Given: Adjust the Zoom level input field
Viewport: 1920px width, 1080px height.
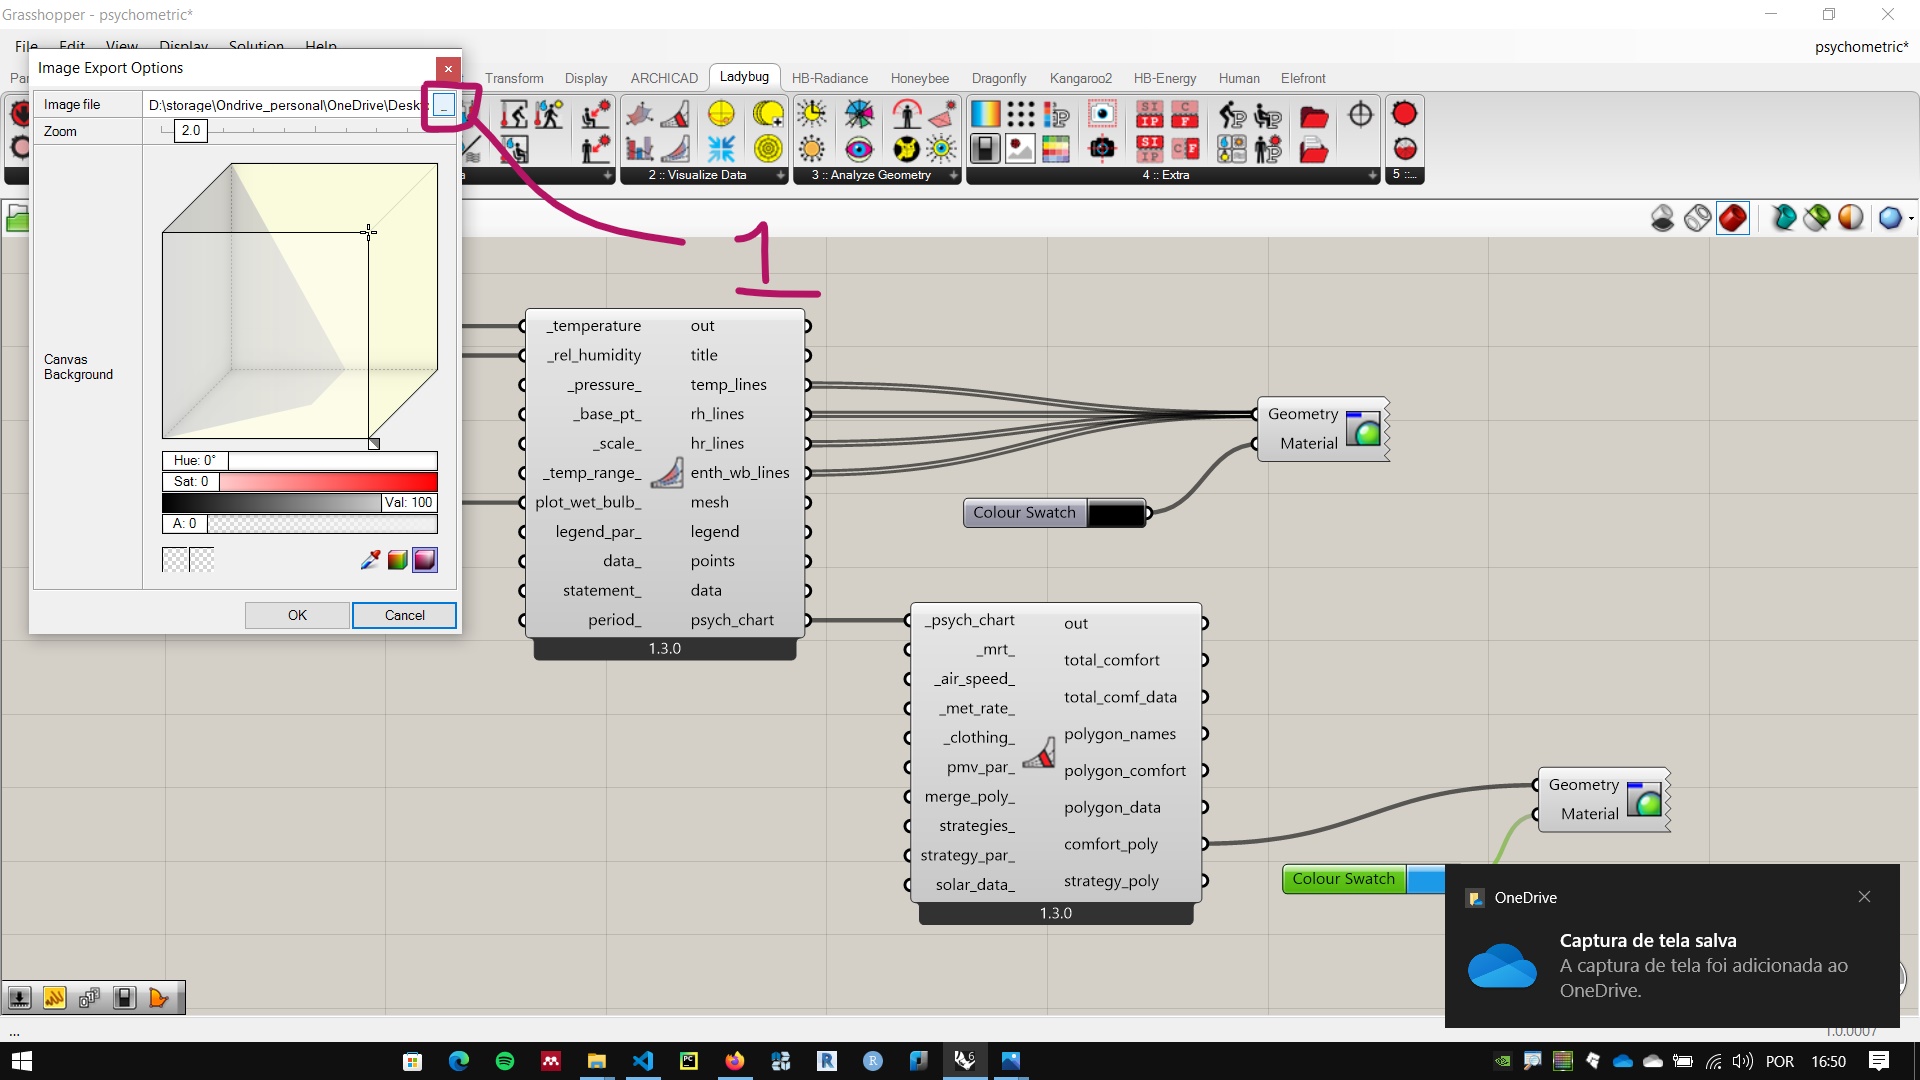Looking at the screenshot, I should click(190, 131).
